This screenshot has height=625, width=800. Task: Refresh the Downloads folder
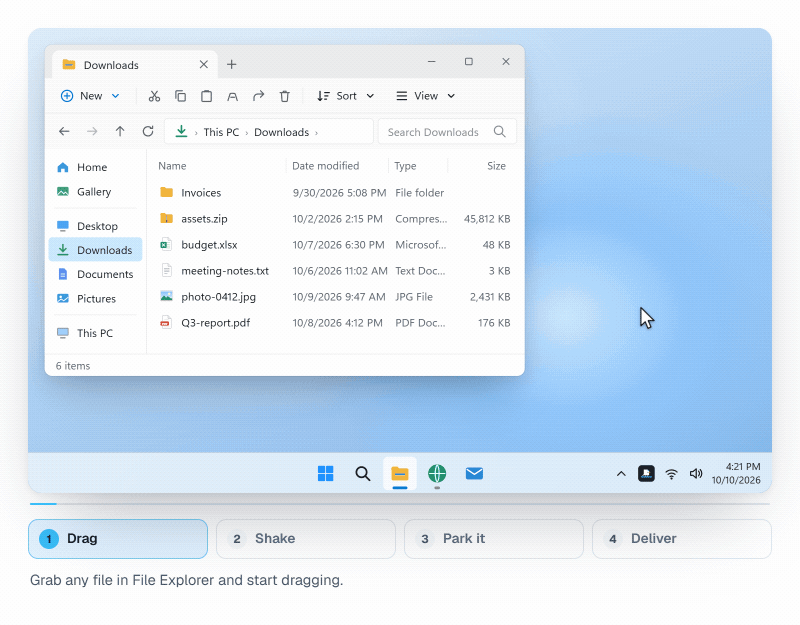point(148,132)
